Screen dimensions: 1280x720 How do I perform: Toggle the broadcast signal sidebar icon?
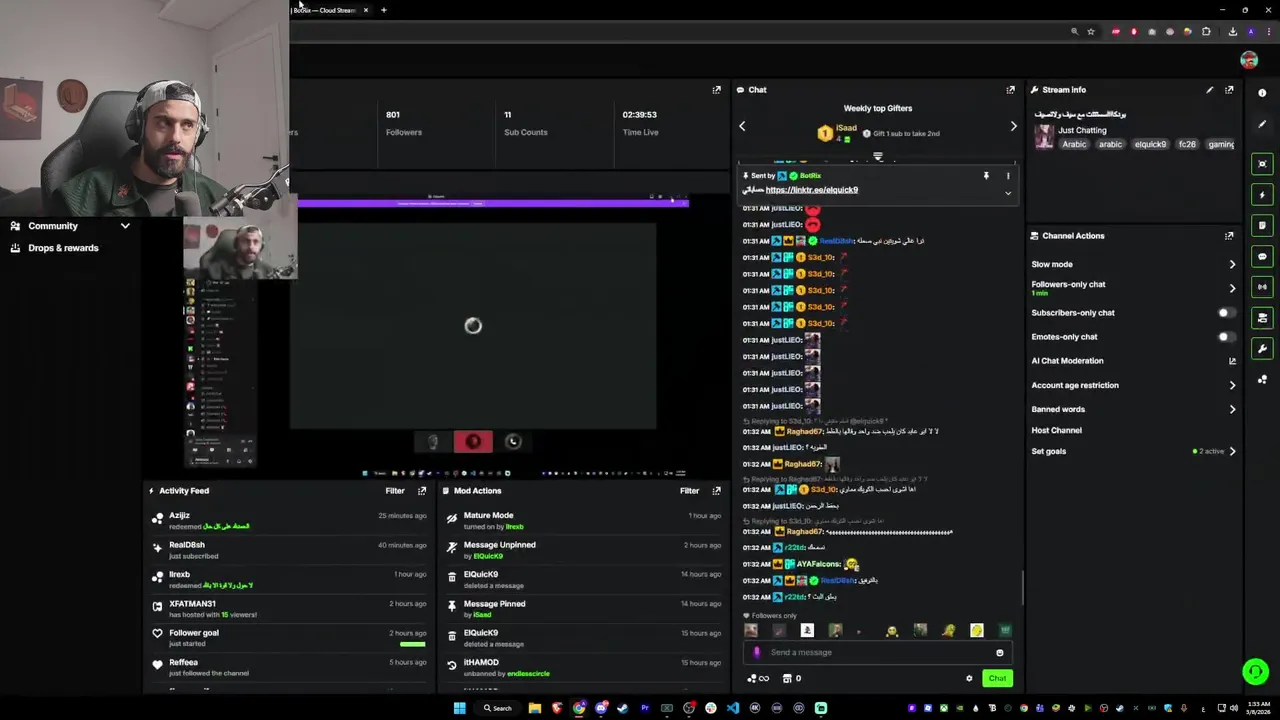point(1262,287)
